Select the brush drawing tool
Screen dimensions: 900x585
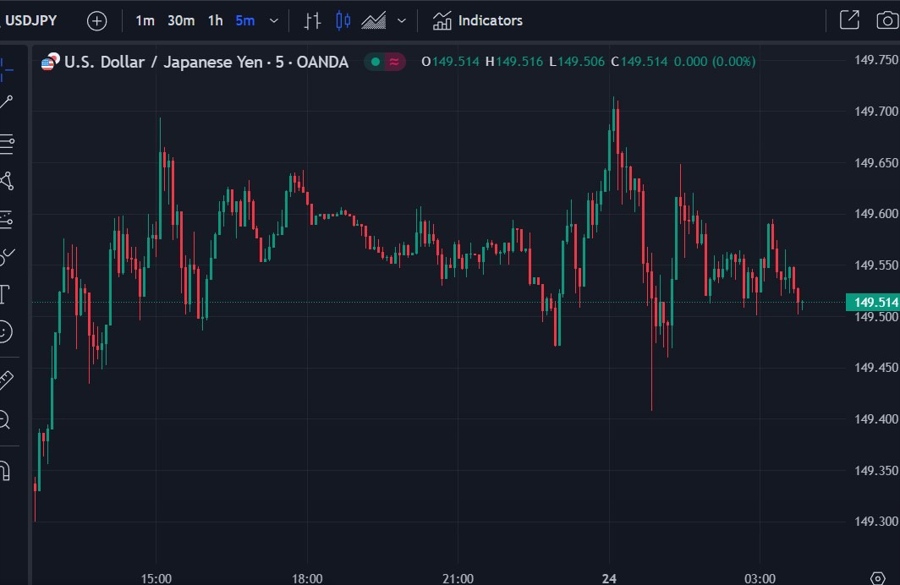tap(7, 257)
